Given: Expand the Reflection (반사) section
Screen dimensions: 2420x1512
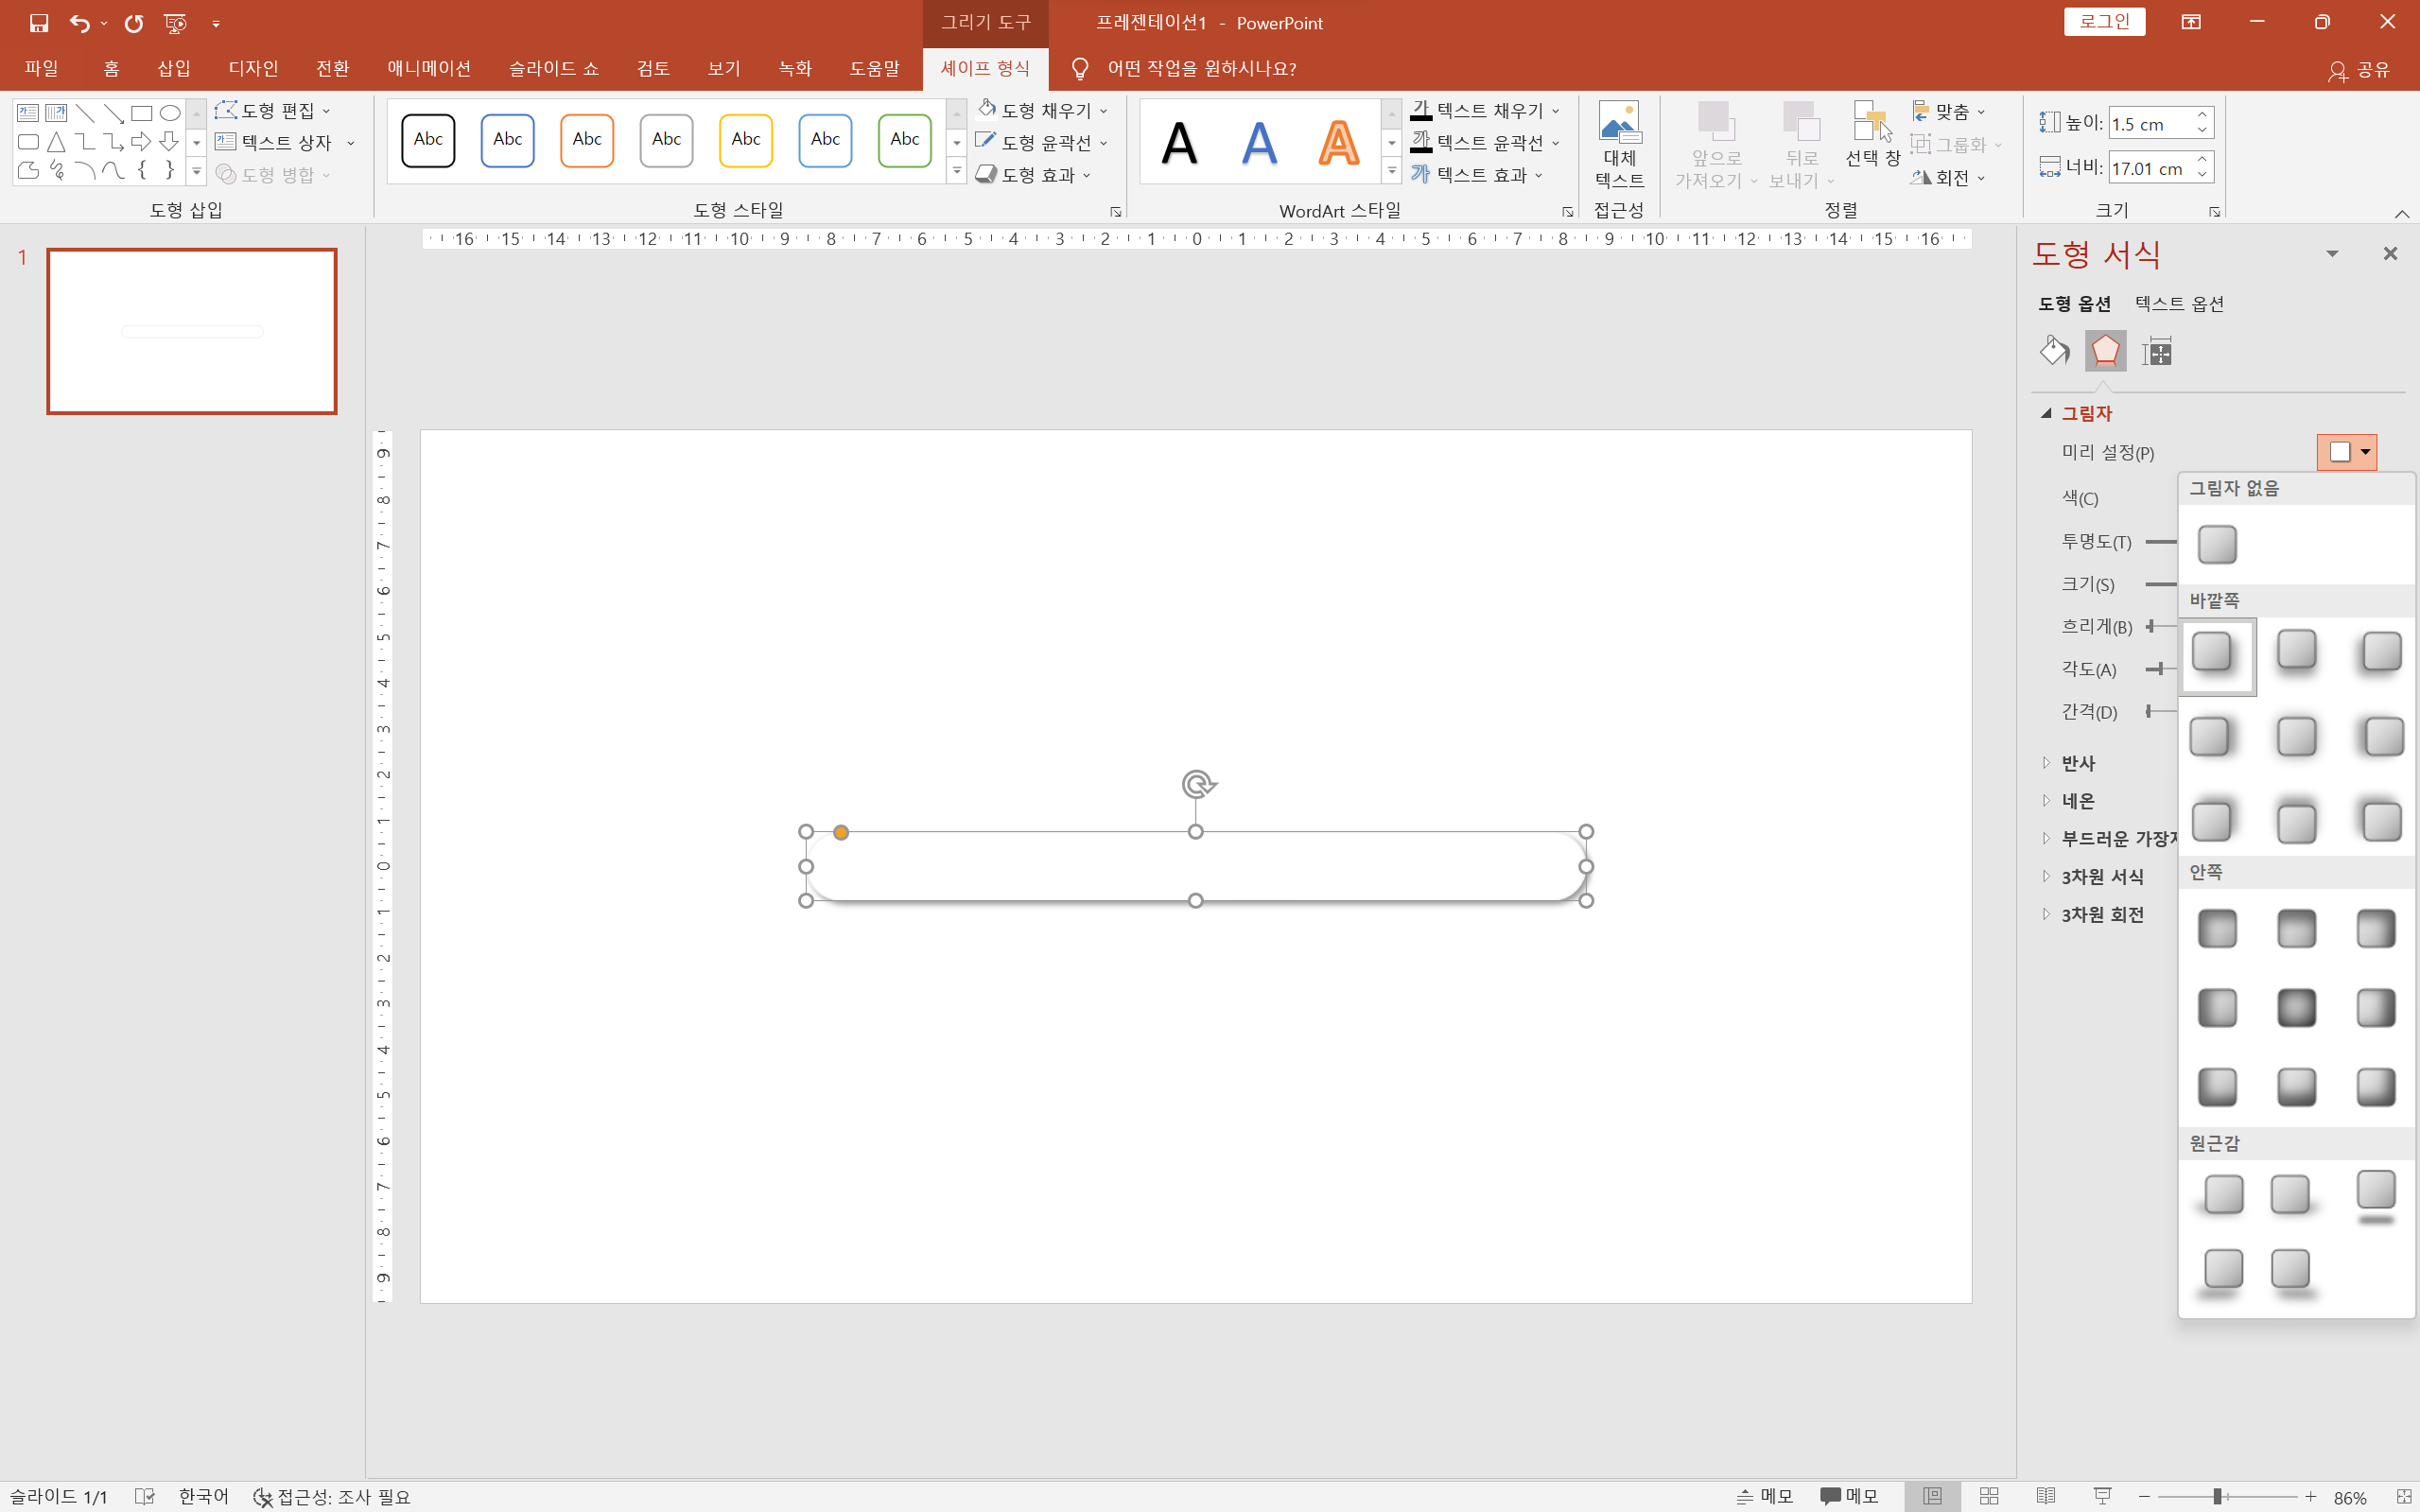Looking at the screenshot, I should point(2077,763).
